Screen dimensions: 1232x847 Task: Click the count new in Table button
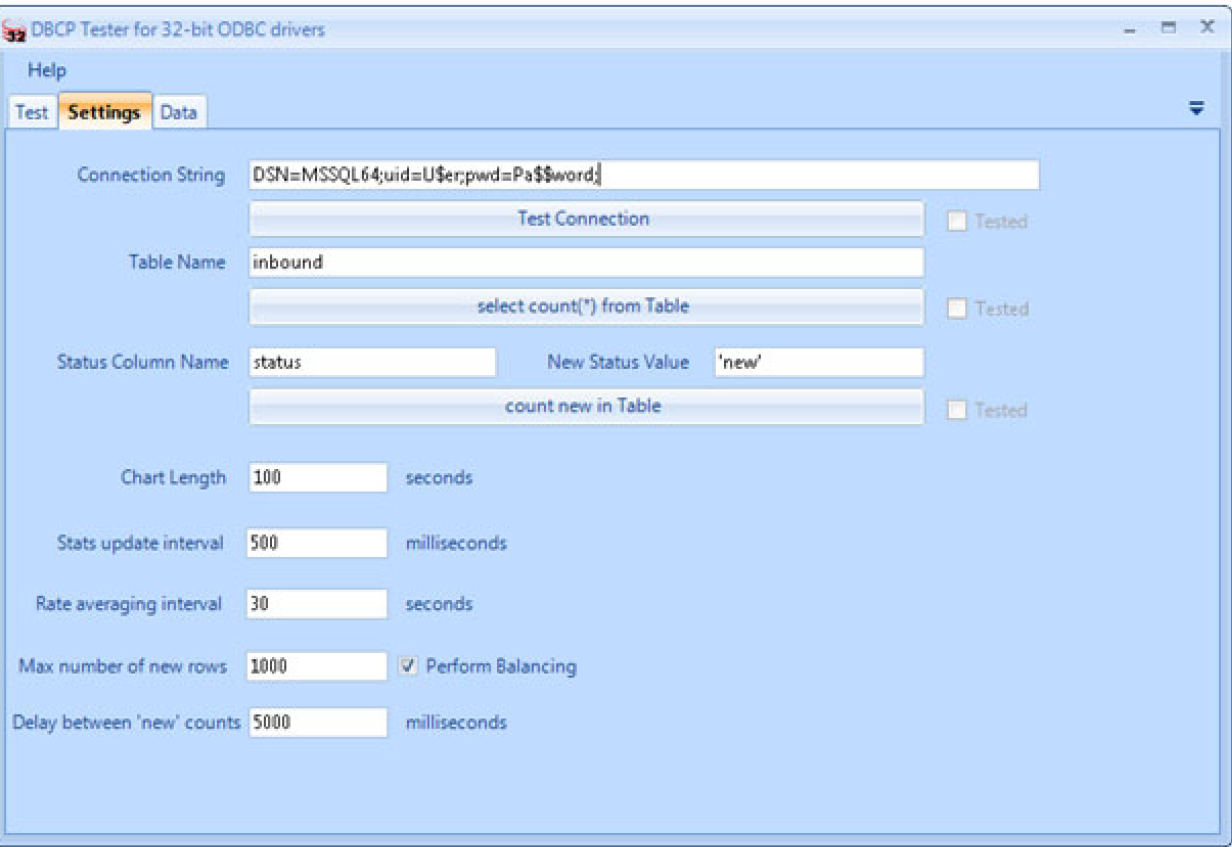pos(585,407)
